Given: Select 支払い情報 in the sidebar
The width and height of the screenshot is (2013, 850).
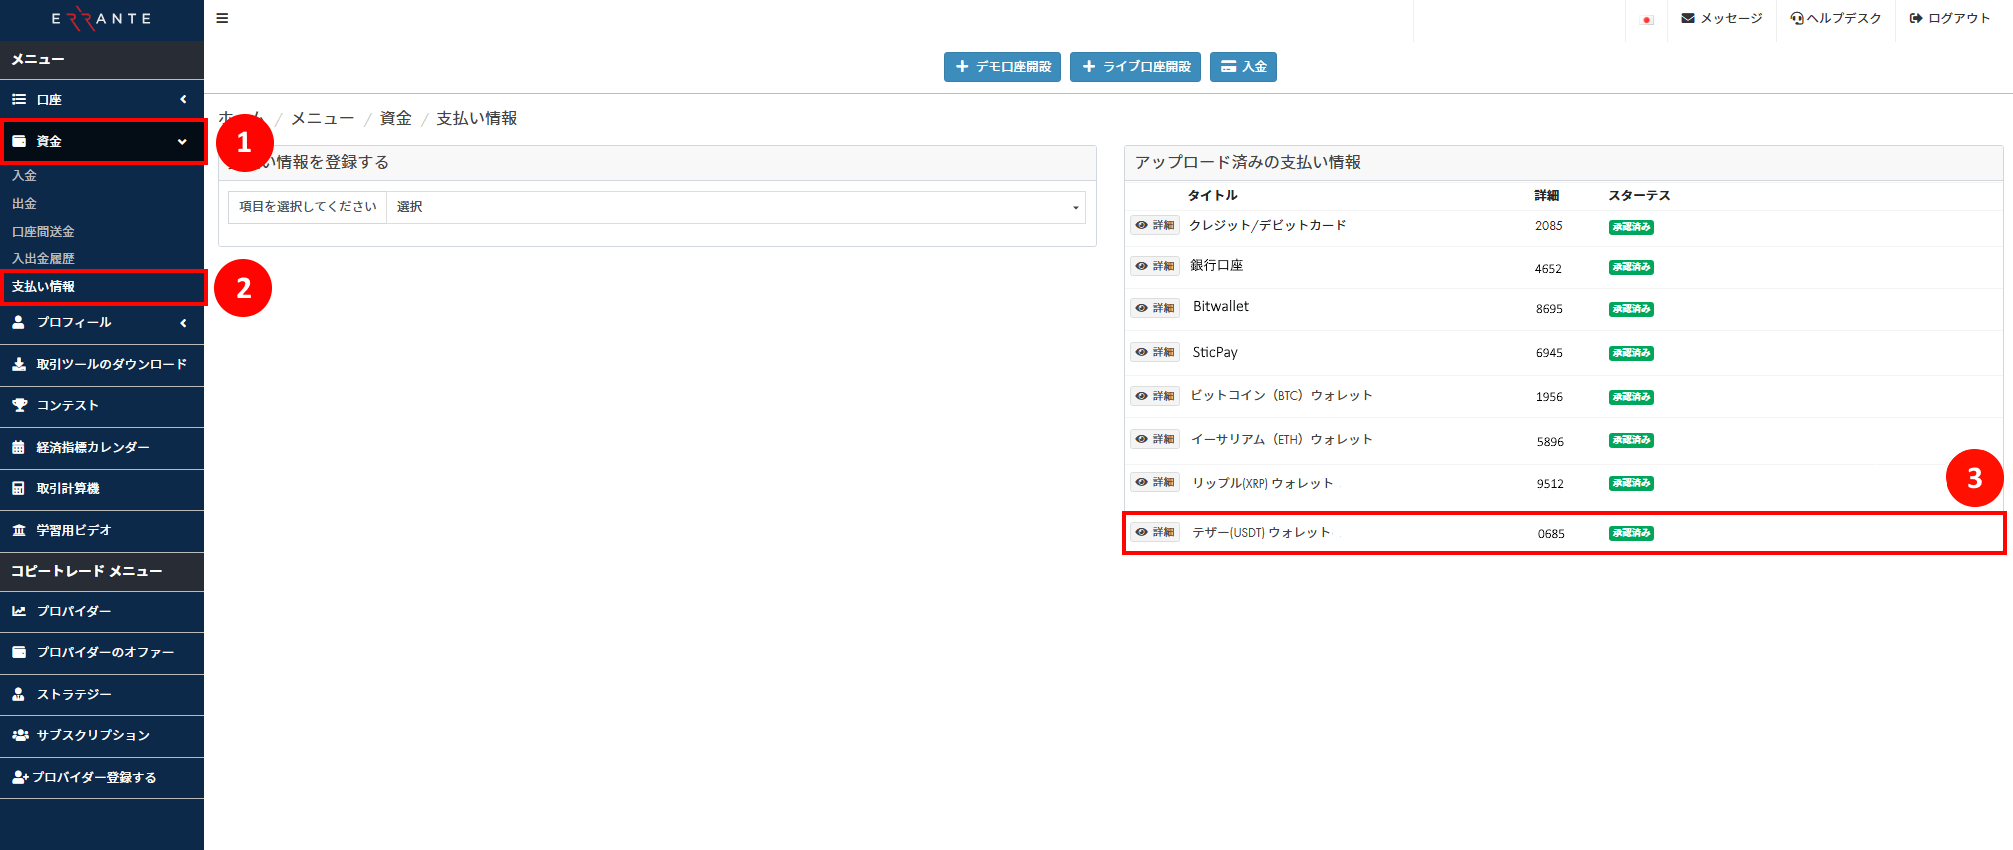Looking at the screenshot, I should 43,286.
